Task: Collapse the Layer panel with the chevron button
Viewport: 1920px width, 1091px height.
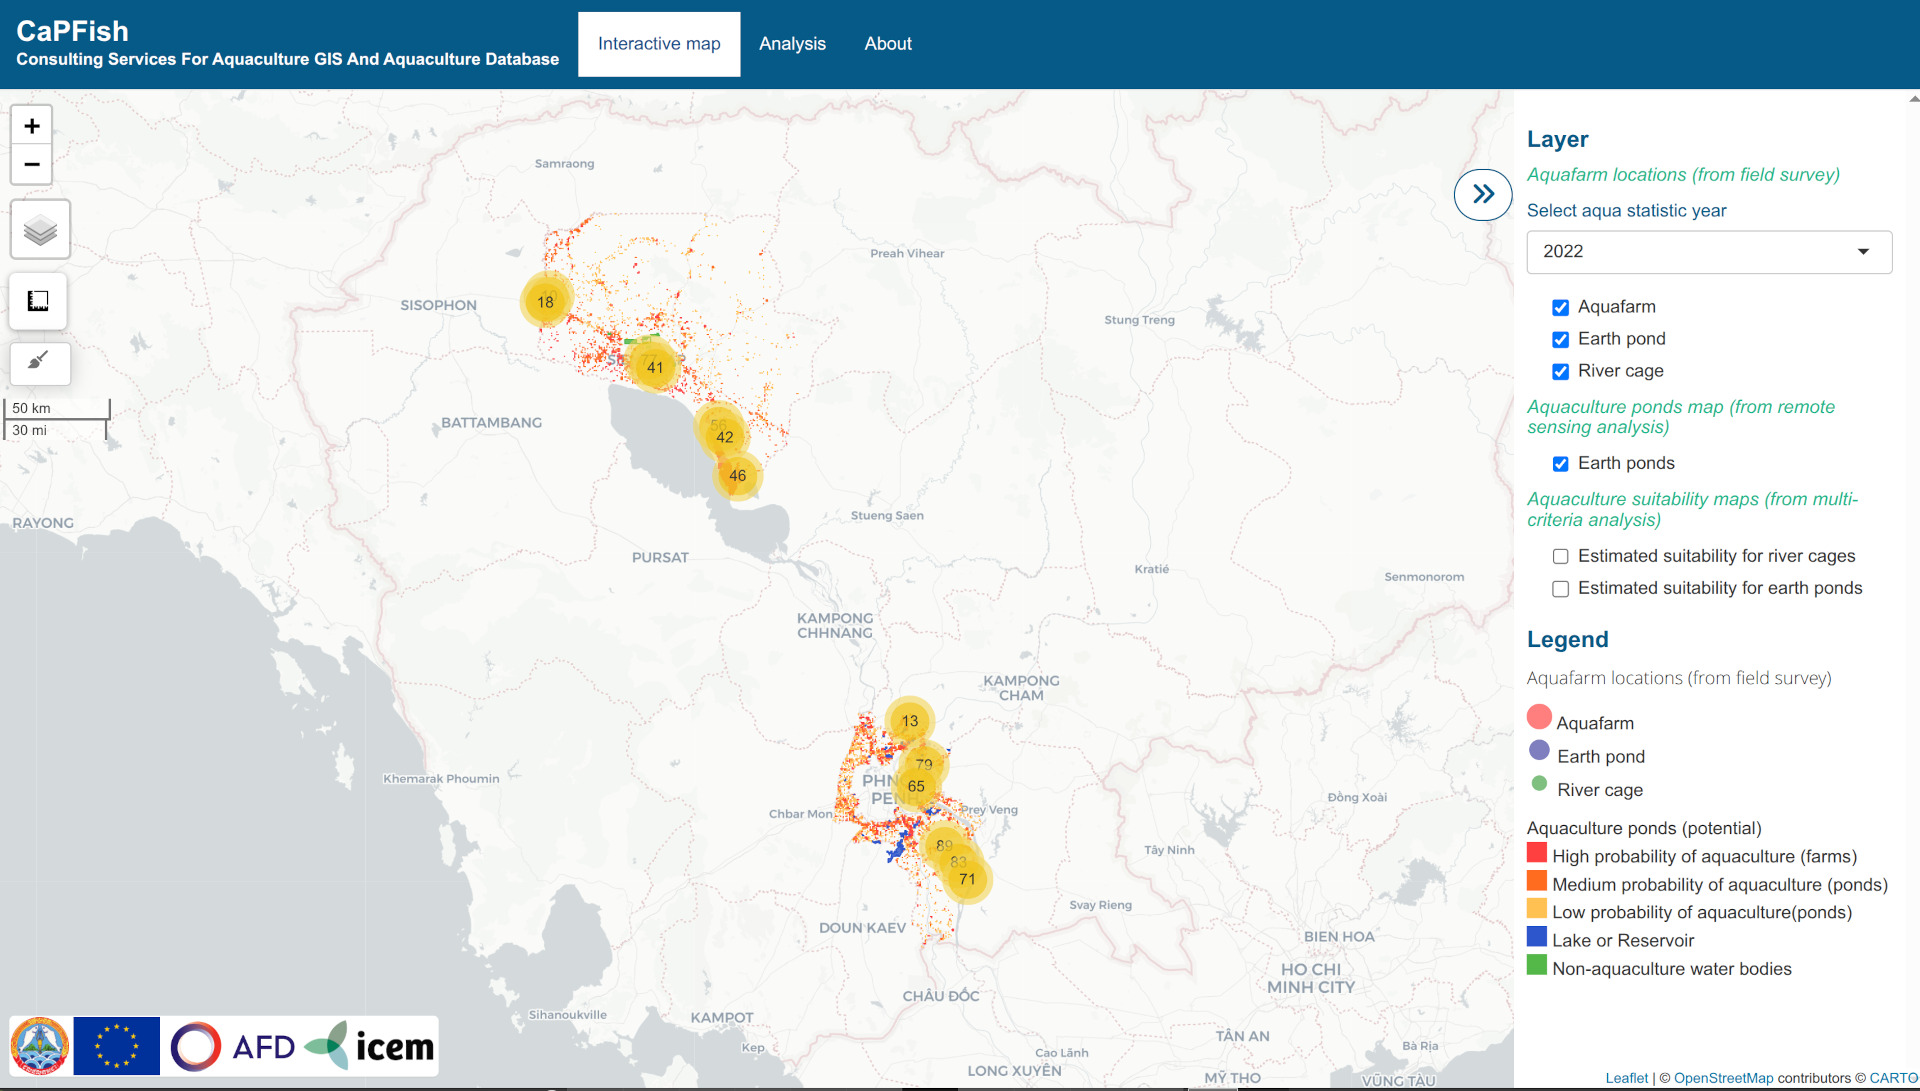Action: [1482, 195]
